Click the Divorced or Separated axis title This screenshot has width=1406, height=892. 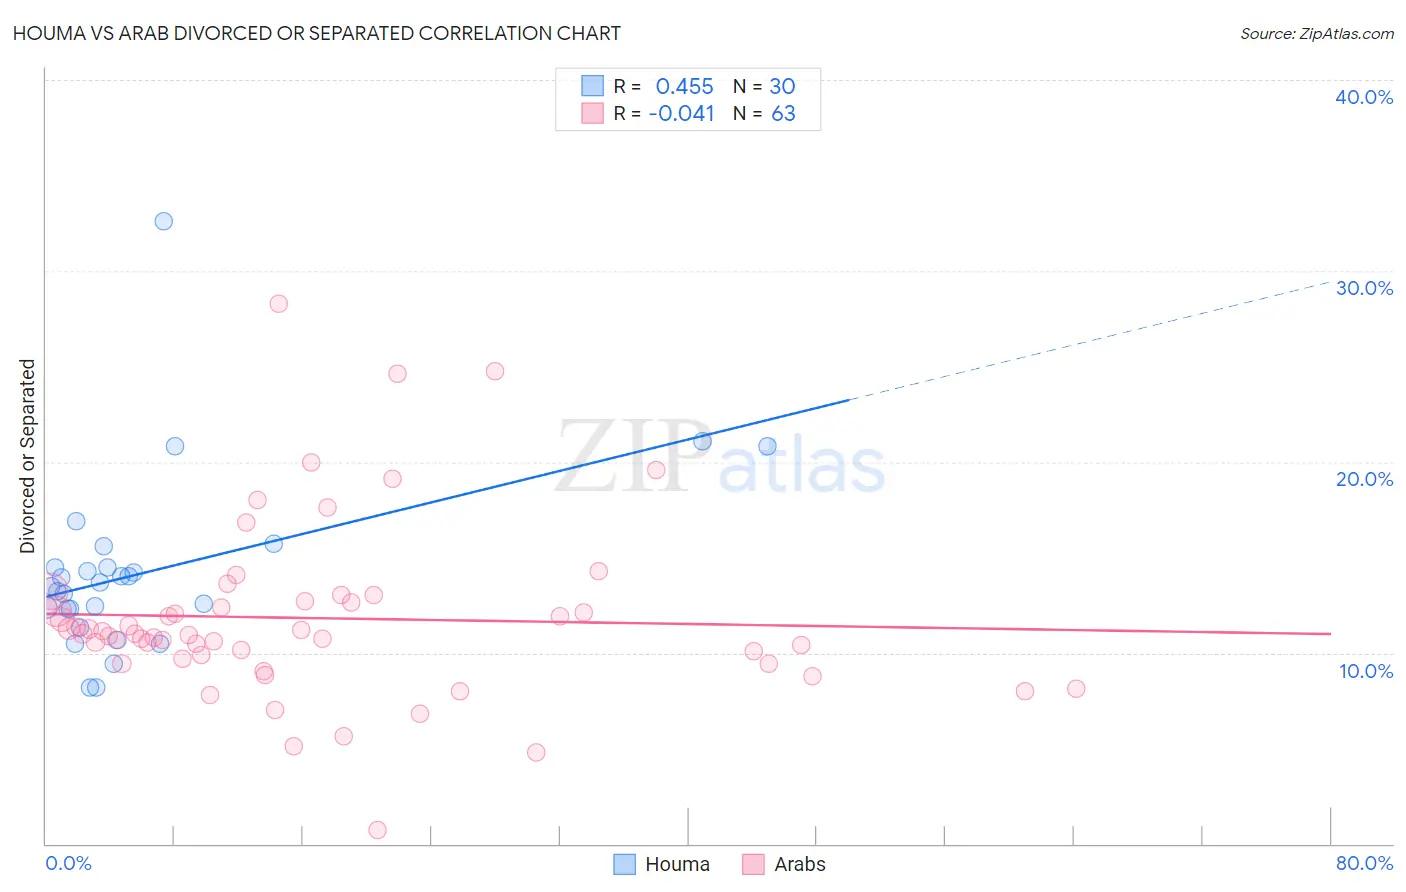[27, 456]
